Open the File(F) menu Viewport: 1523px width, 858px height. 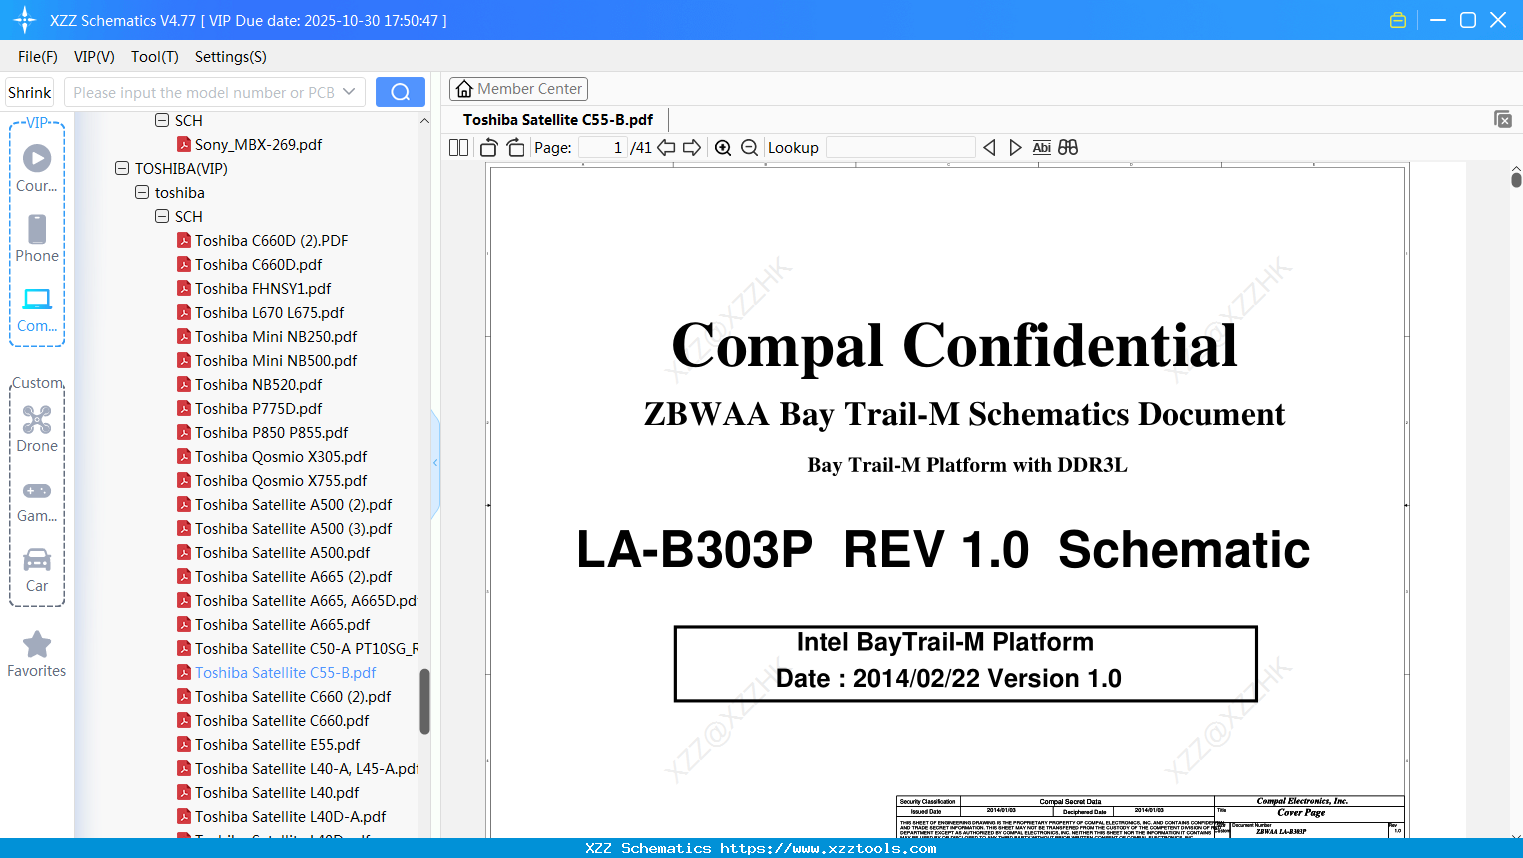coord(38,57)
